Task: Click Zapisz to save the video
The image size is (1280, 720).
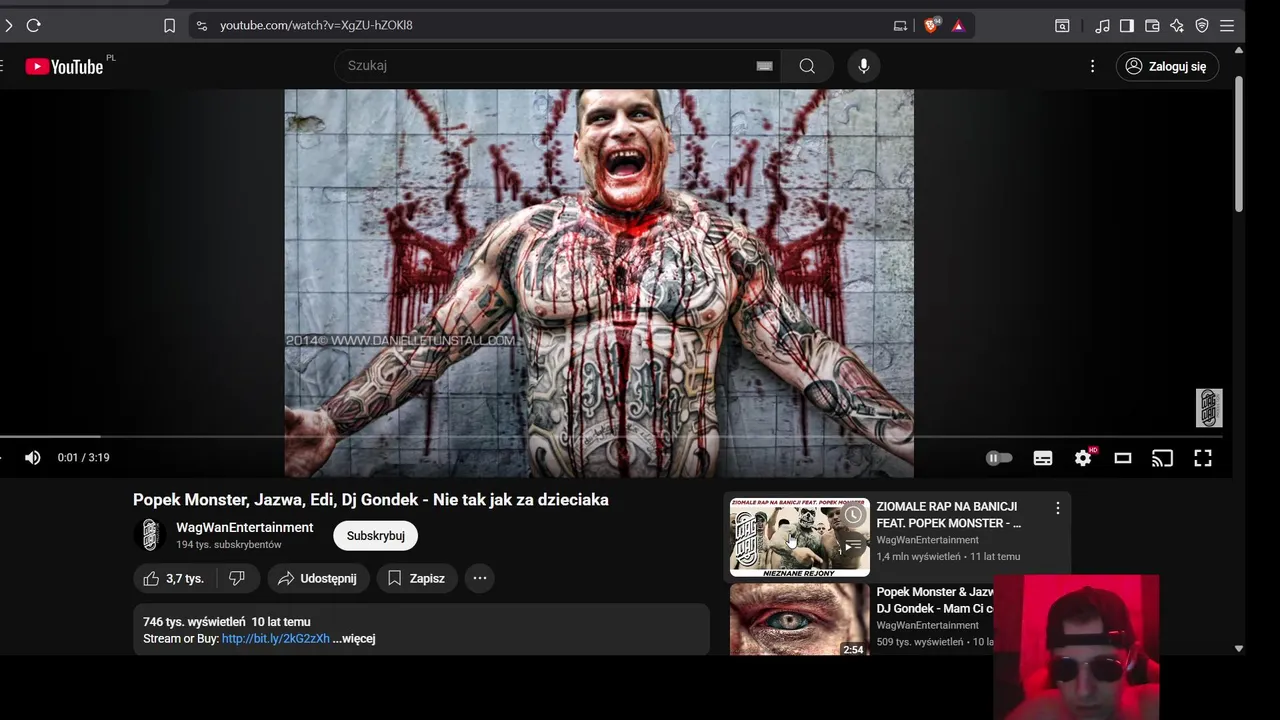Action: tap(417, 578)
